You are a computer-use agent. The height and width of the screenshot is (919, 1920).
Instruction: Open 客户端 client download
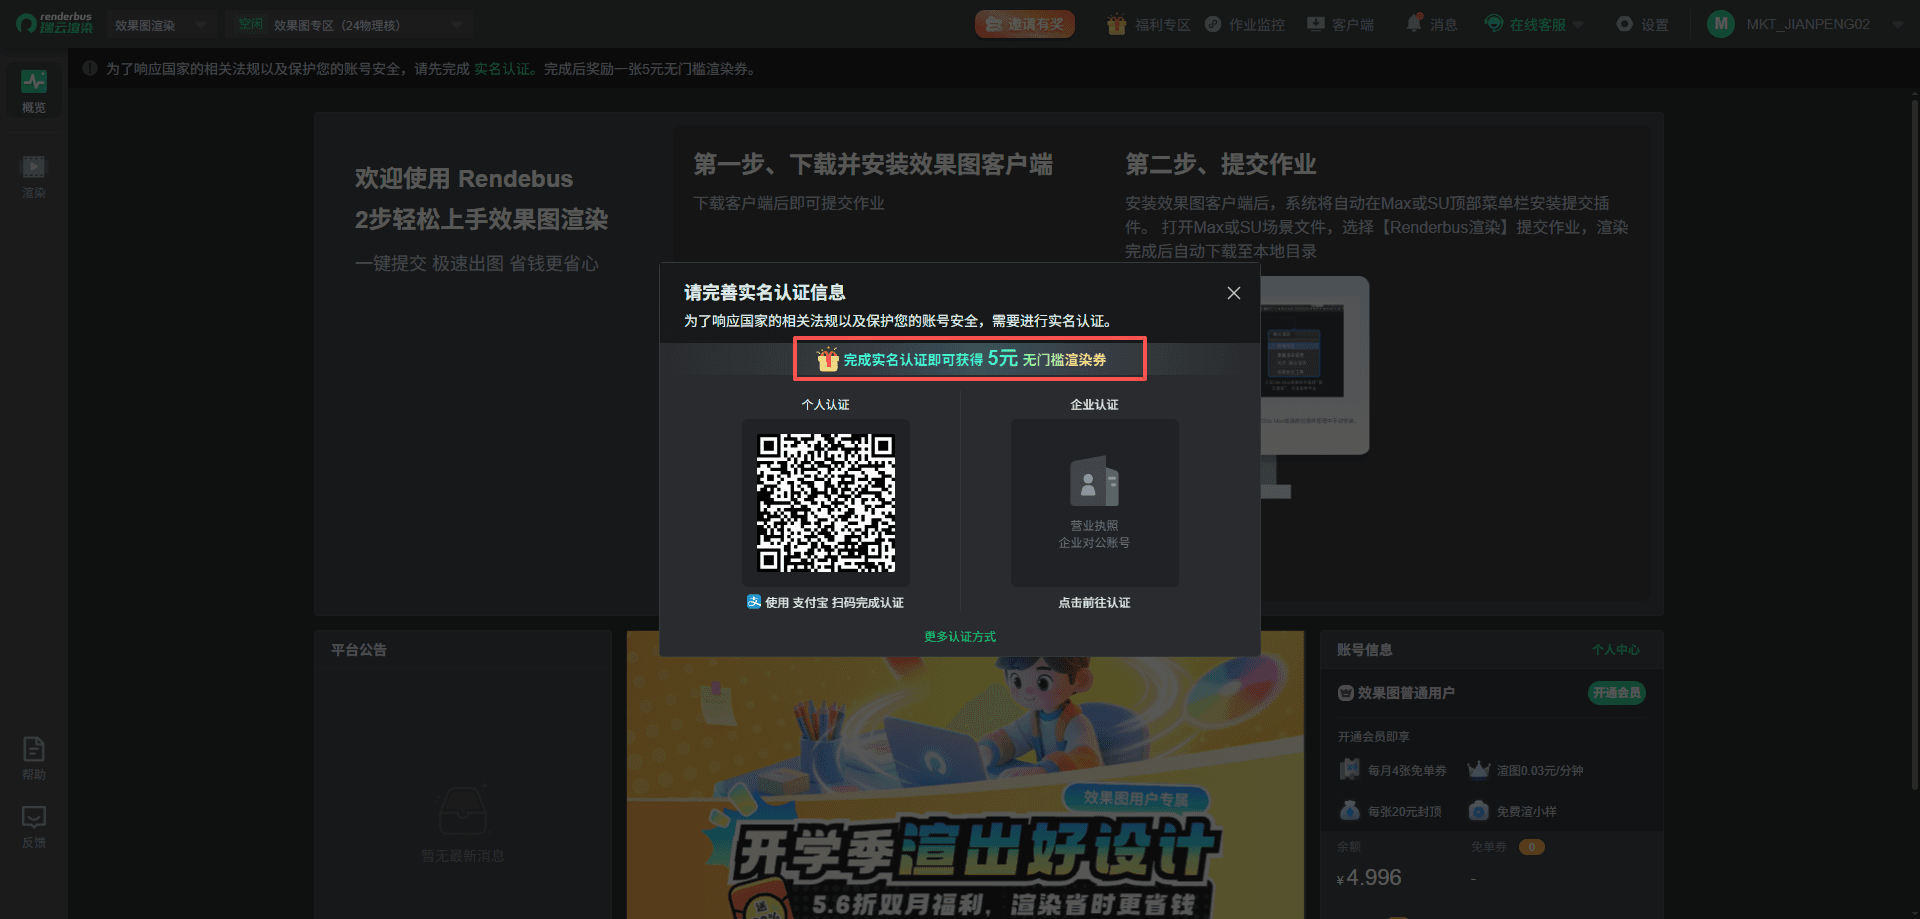coord(1341,24)
